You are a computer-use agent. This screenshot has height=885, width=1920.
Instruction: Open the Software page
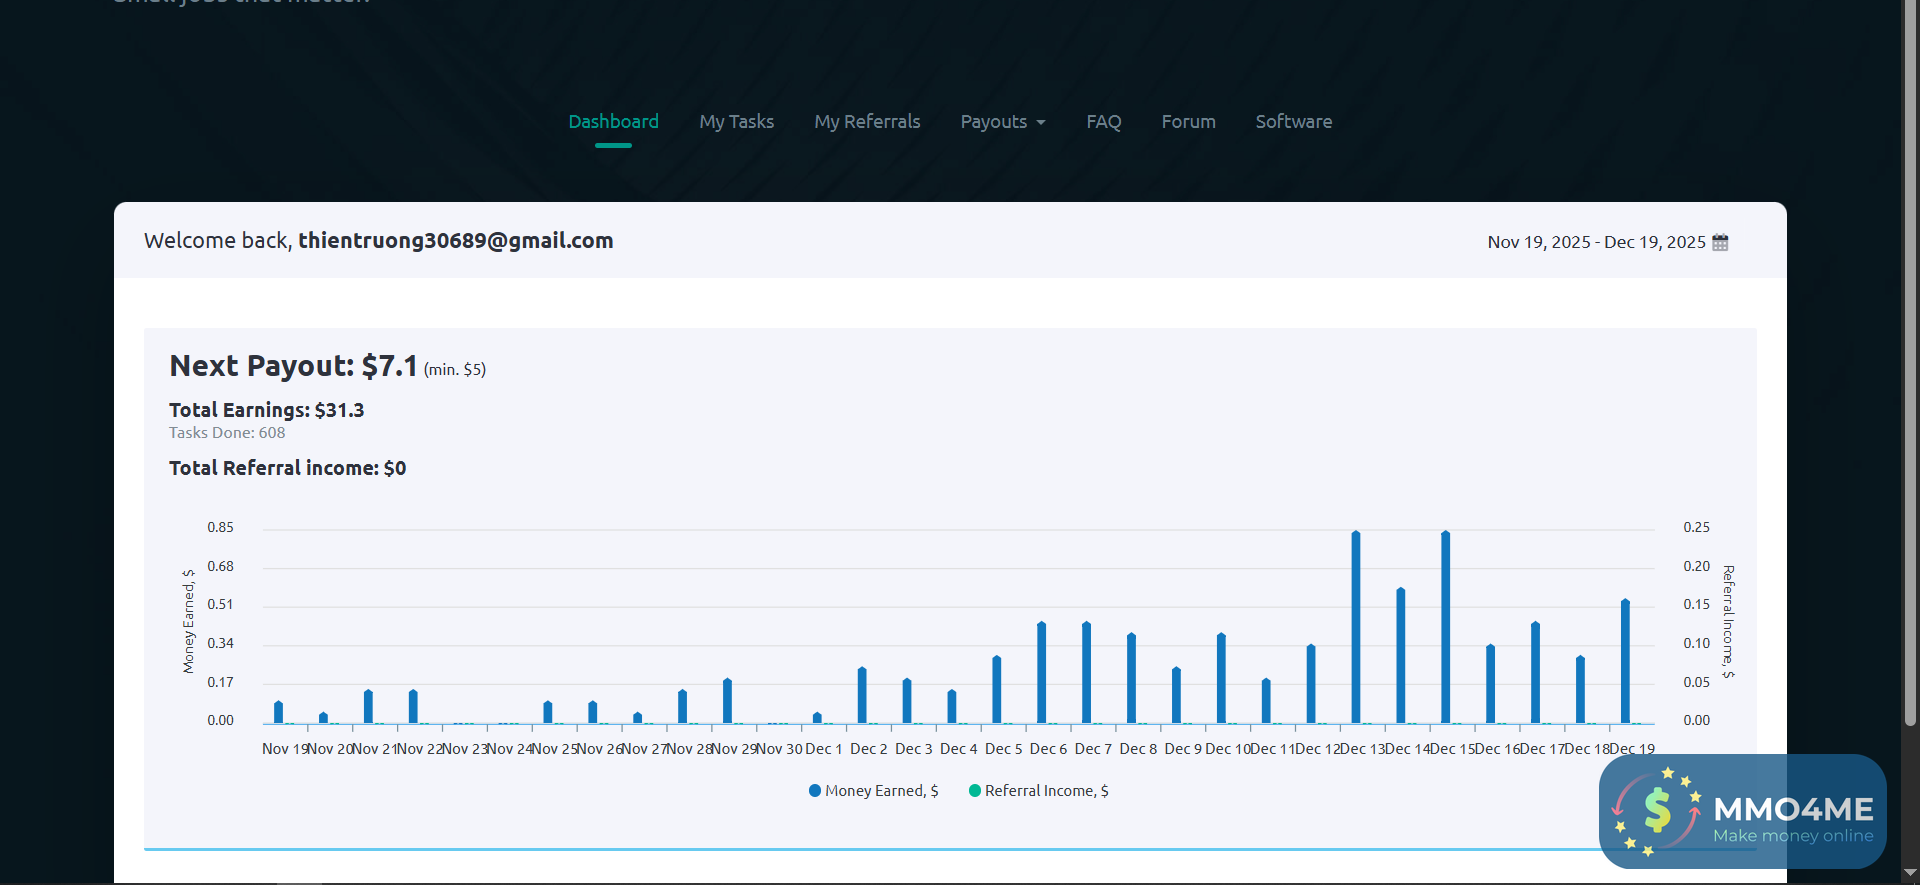(x=1293, y=122)
